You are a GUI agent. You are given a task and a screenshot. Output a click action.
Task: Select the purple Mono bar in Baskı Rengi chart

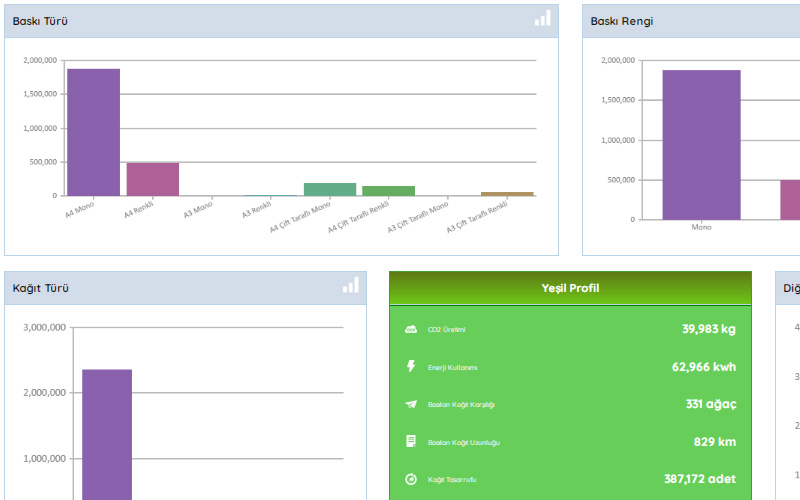pos(701,145)
